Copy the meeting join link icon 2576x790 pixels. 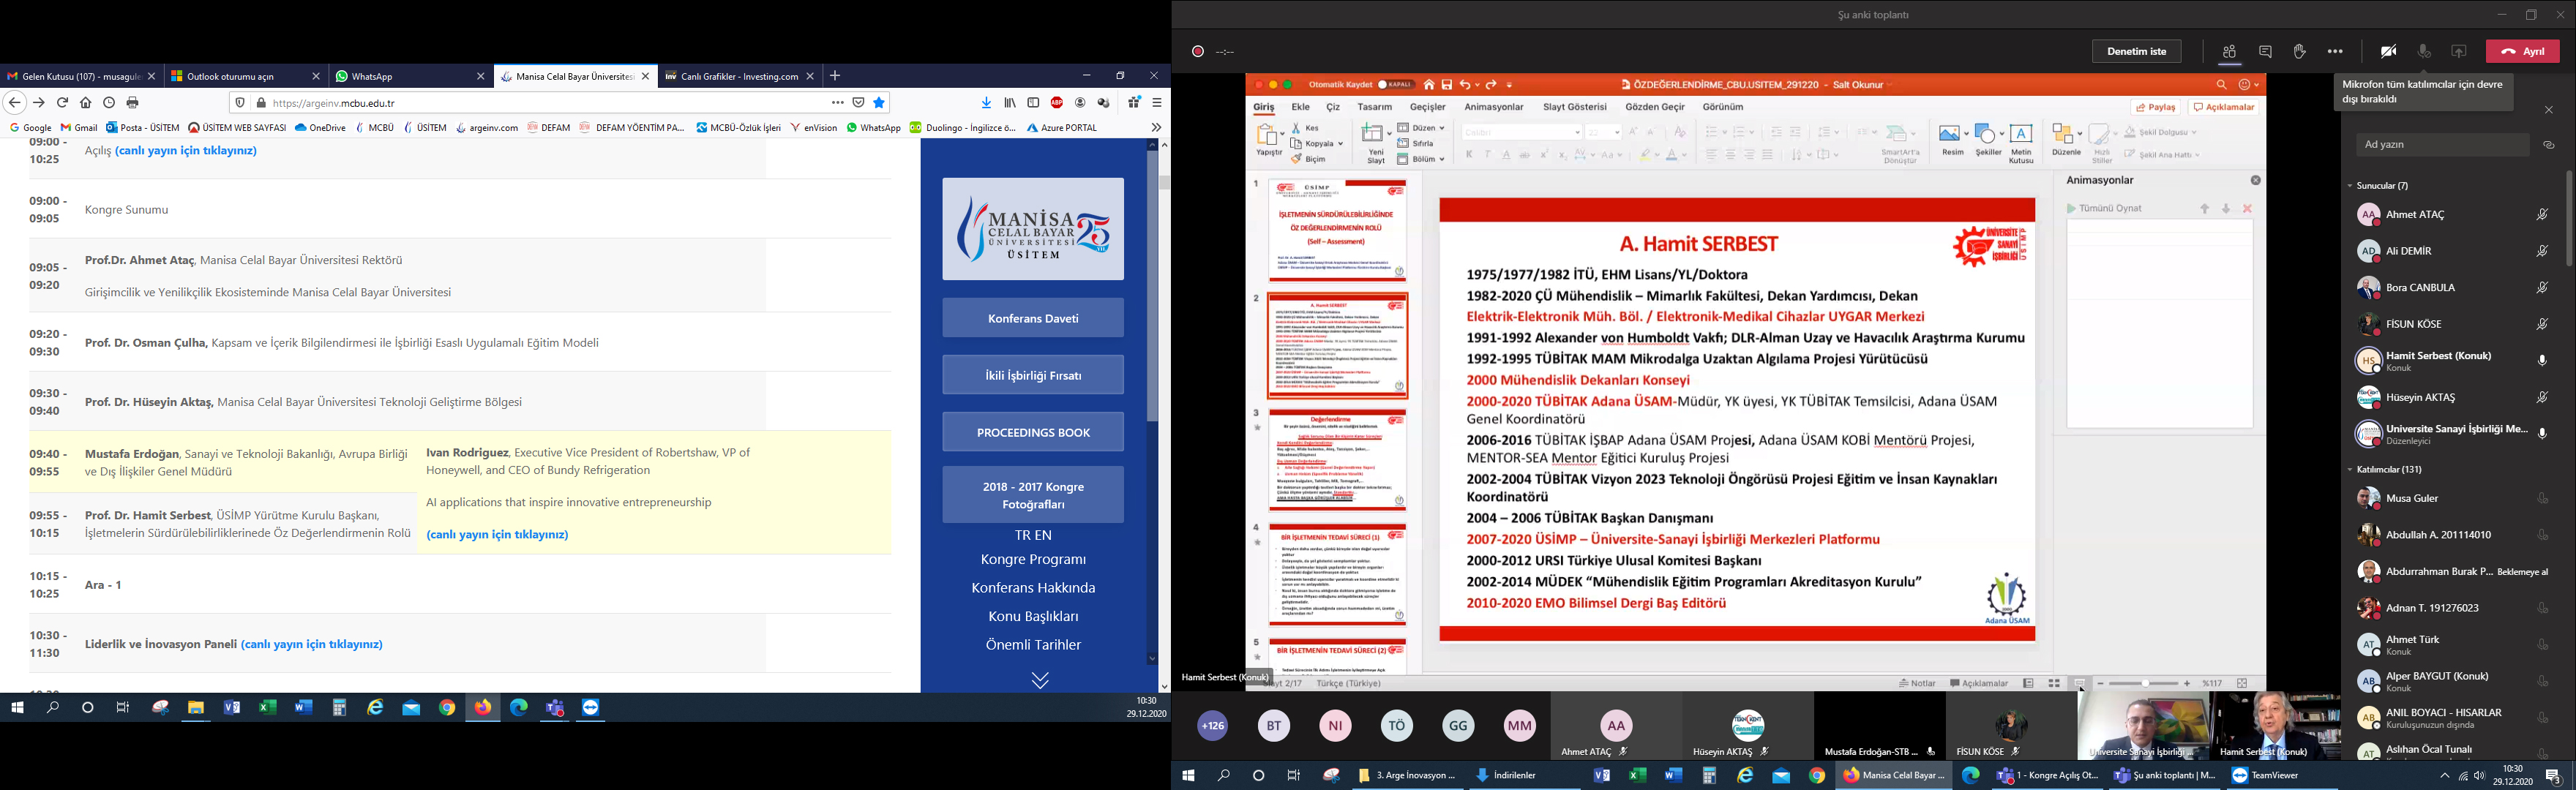point(2549,145)
